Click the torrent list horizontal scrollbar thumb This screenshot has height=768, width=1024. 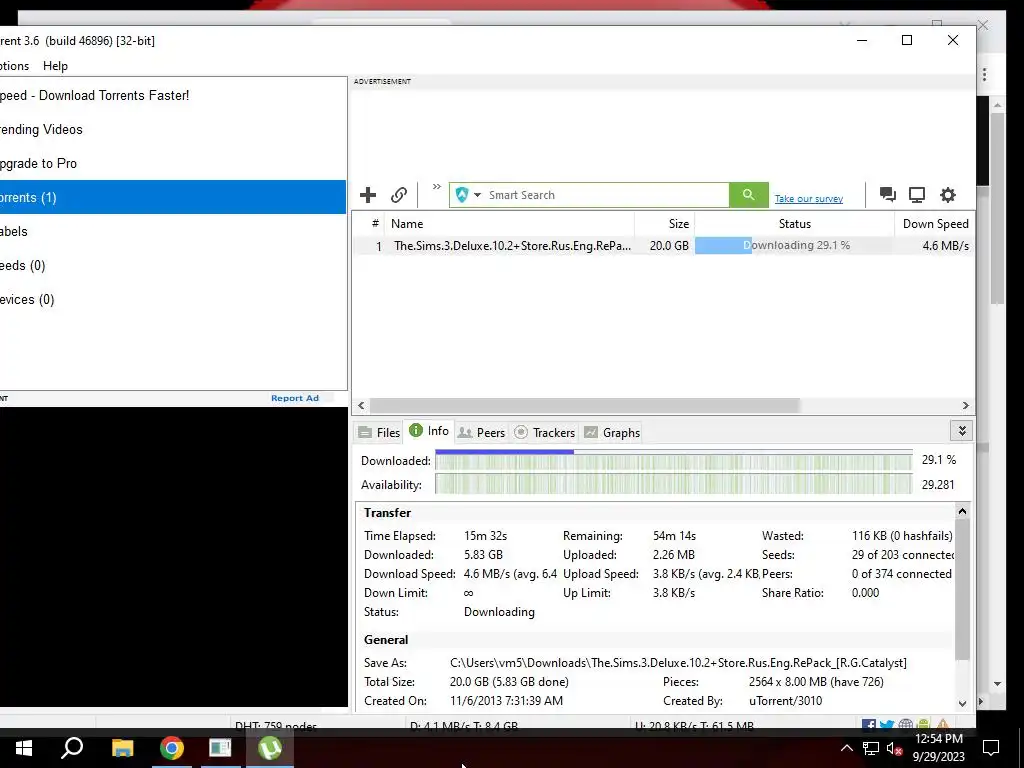(584, 406)
